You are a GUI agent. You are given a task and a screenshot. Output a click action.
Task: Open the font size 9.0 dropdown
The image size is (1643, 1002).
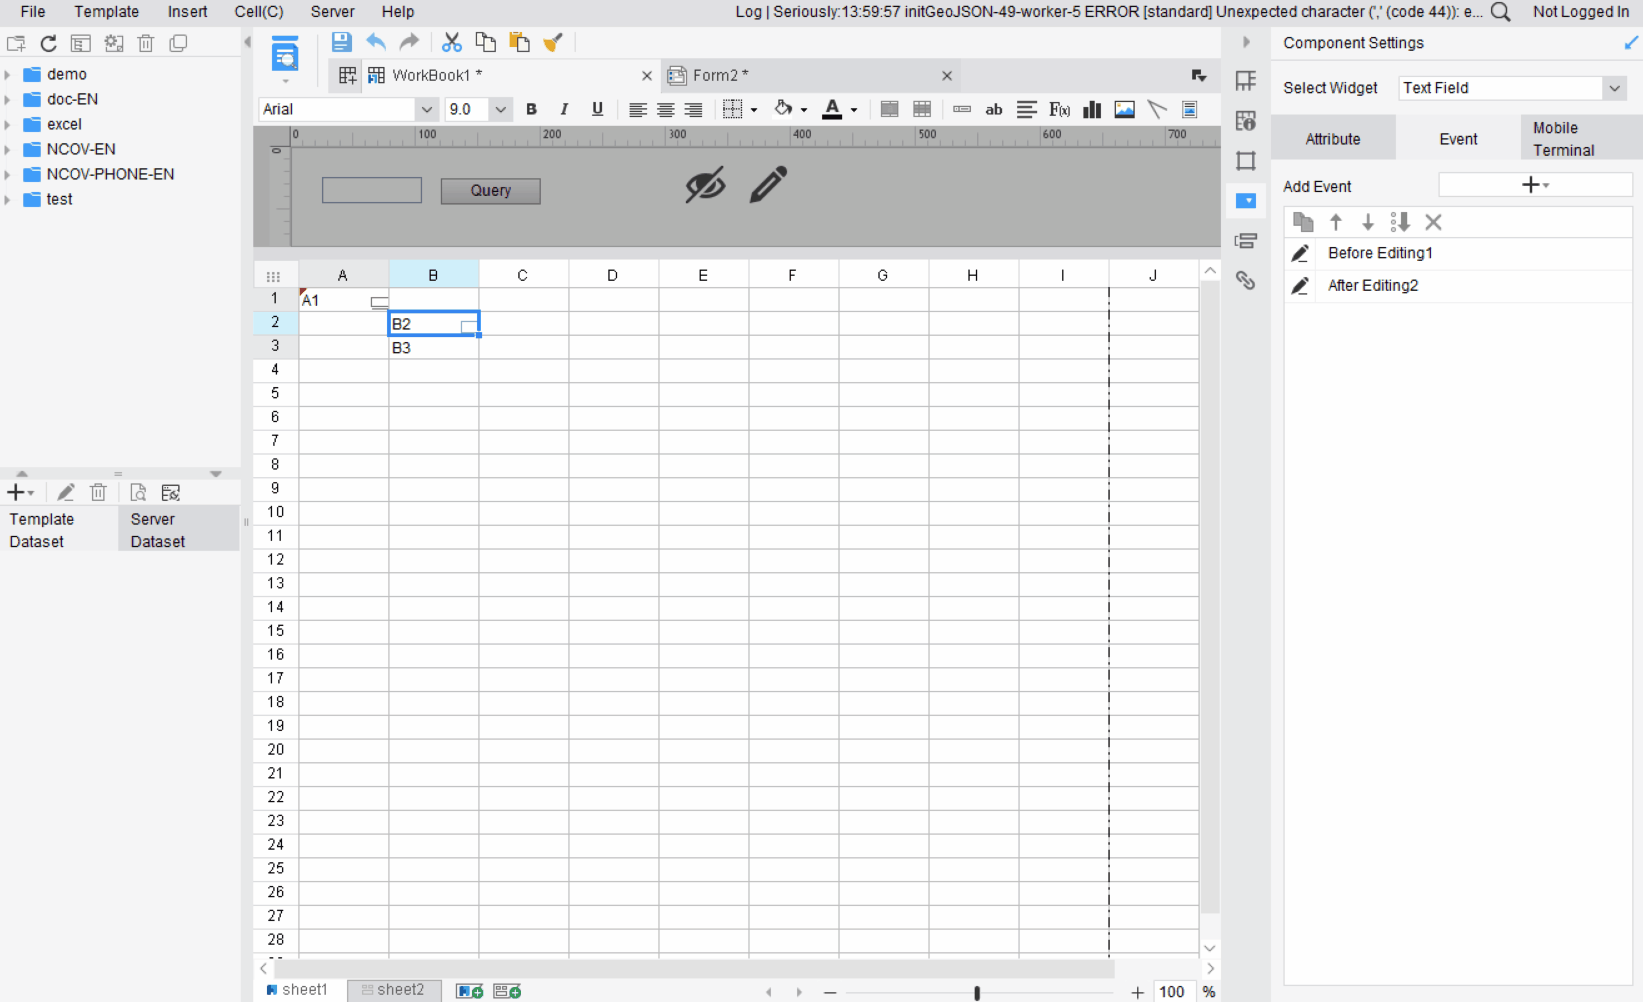(x=500, y=109)
